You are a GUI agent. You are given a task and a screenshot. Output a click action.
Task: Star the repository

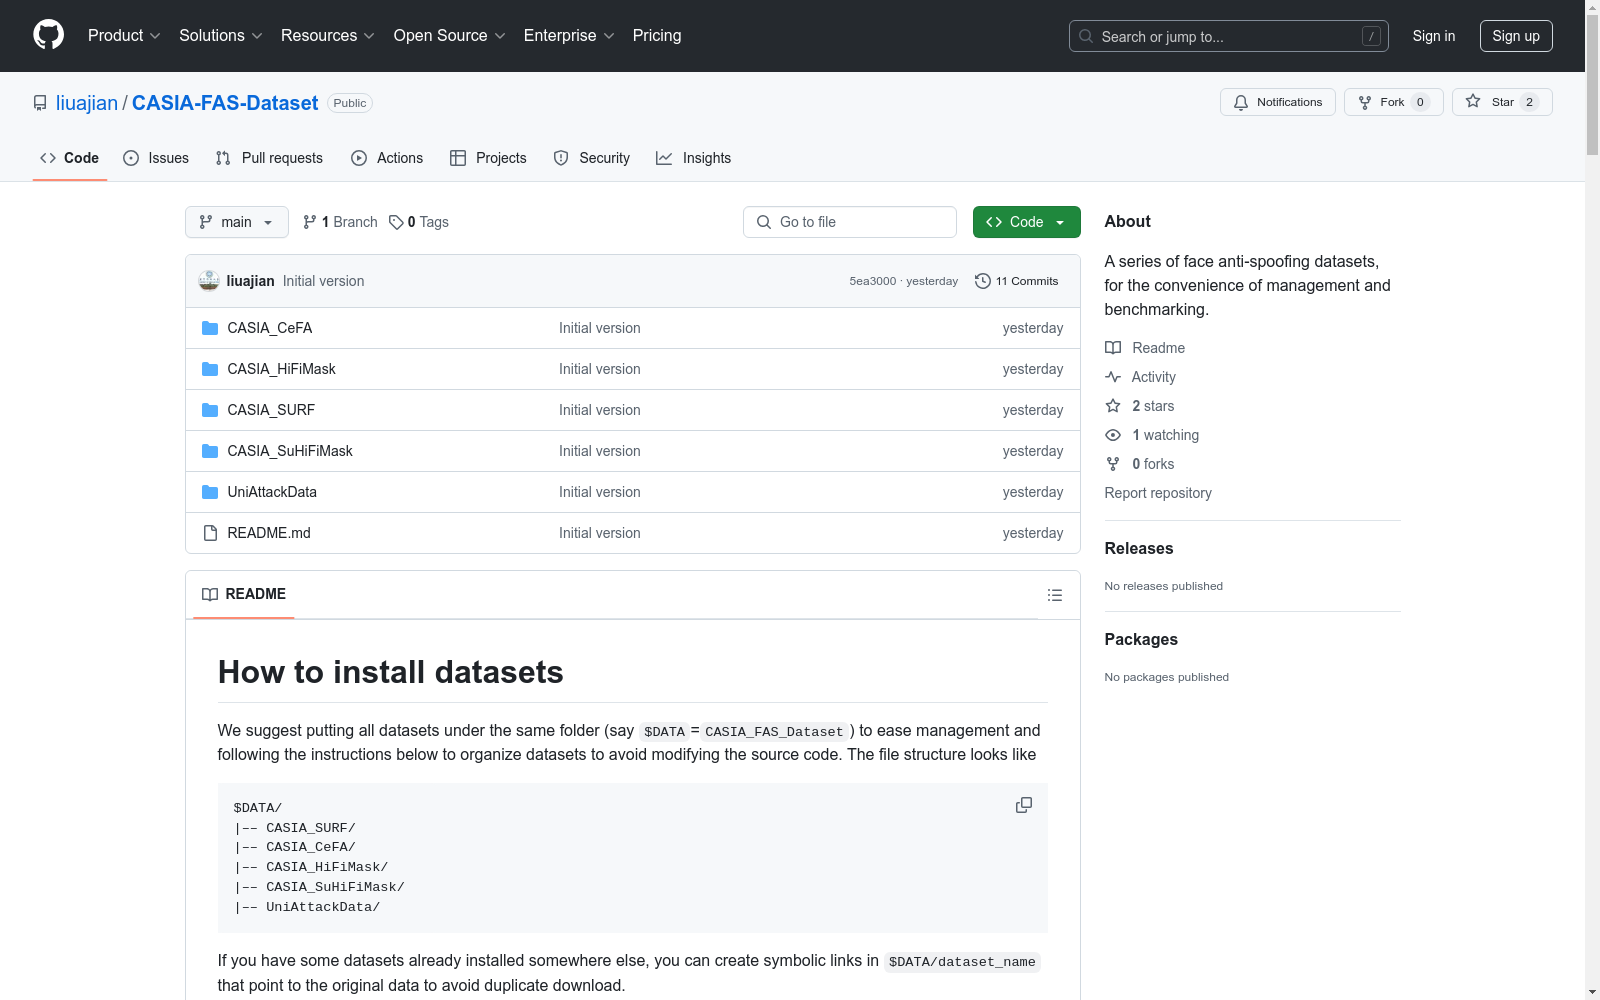[1502, 102]
